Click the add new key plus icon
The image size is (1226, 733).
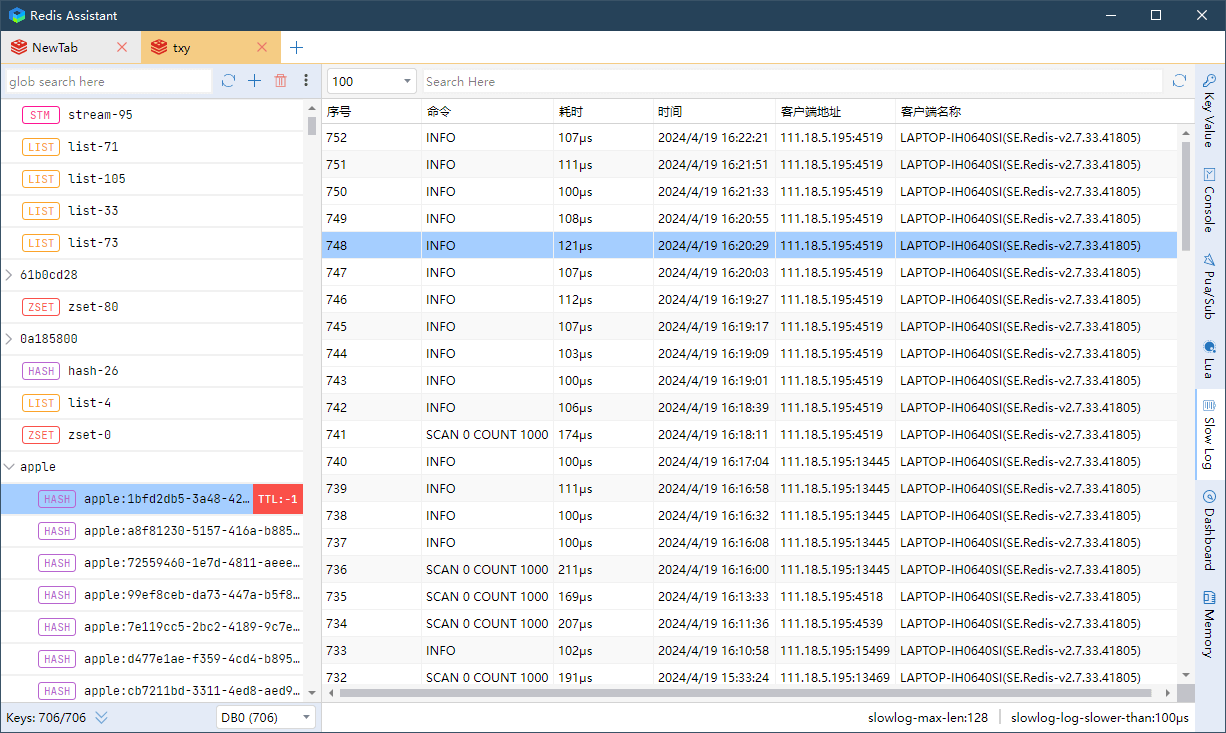click(254, 81)
